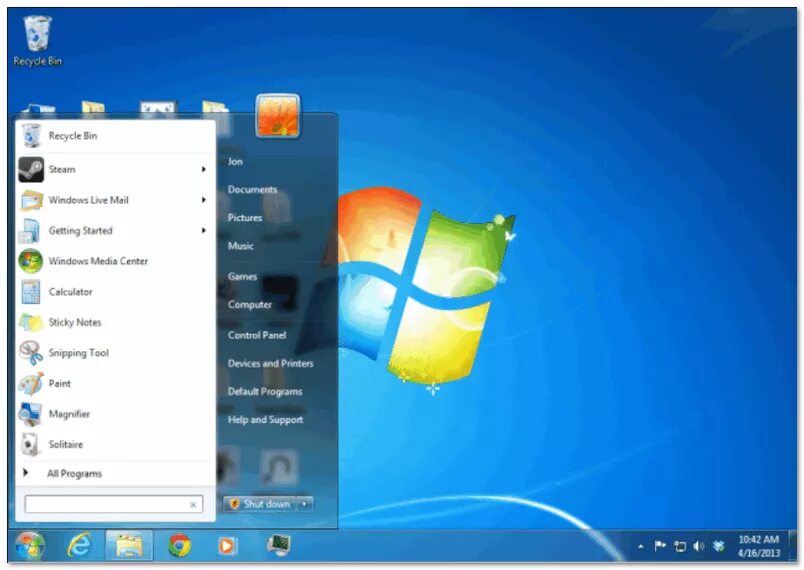
Task: Click the volume speaker tray icon
Action: [699, 546]
